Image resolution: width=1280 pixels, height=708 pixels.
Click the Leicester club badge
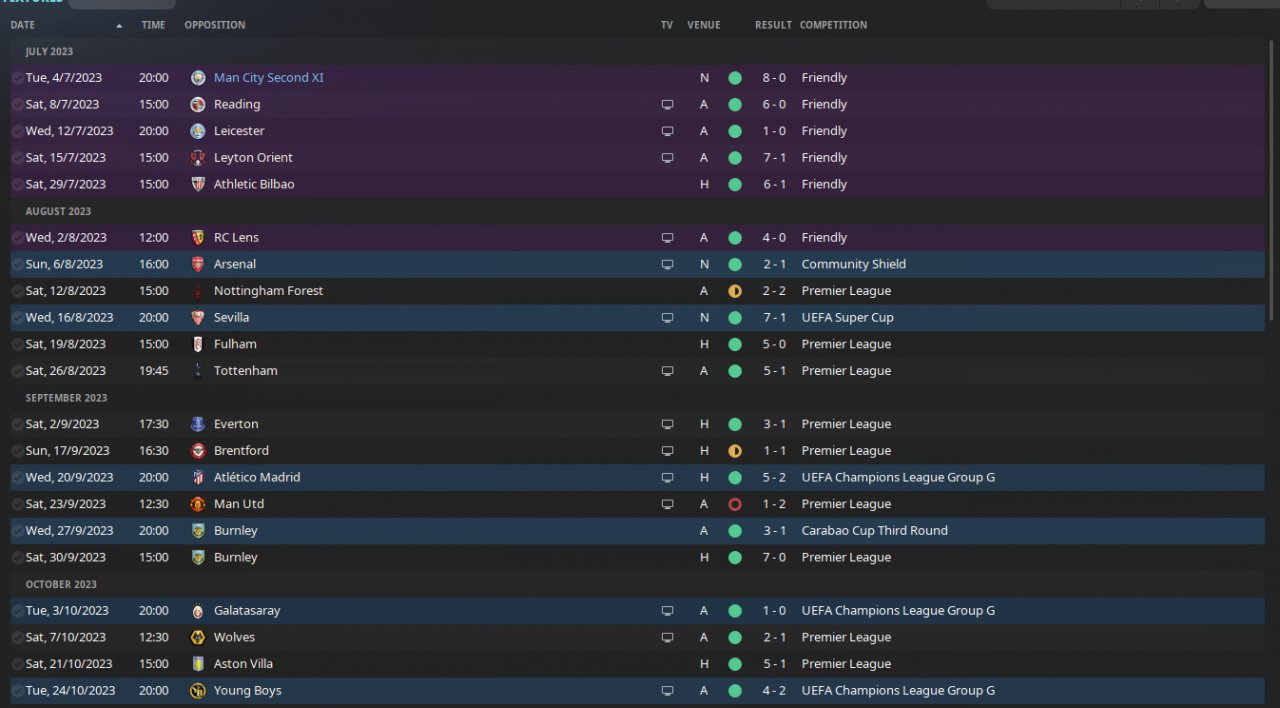198,131
